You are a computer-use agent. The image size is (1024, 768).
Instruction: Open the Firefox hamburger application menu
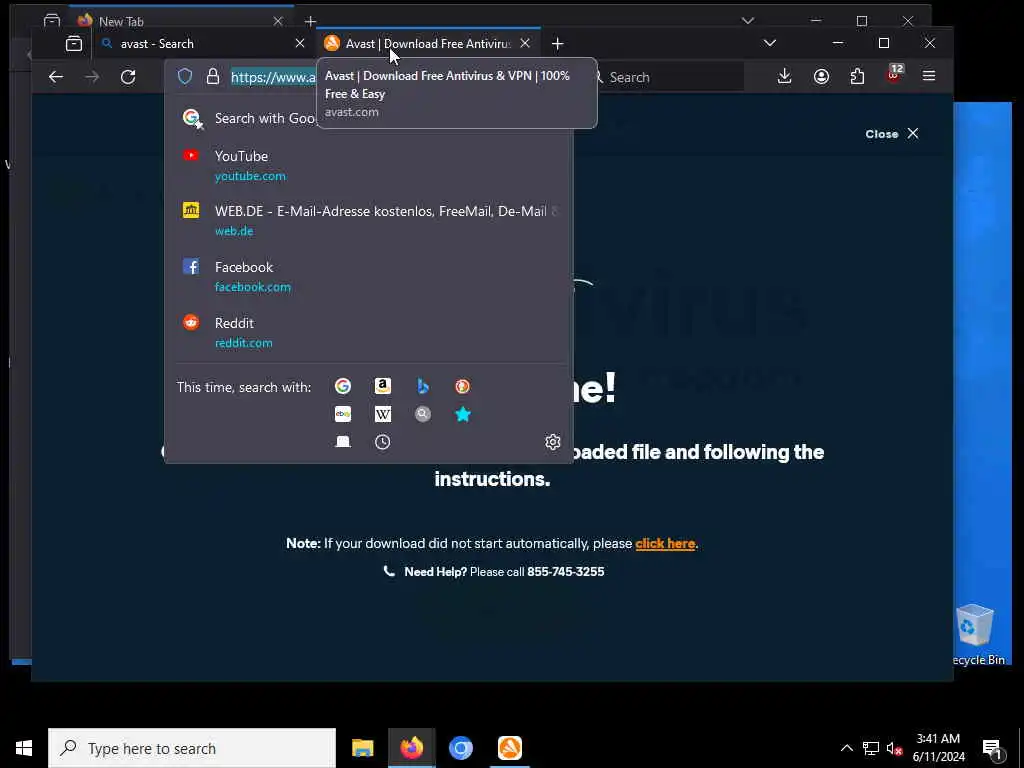tap(929, 76)
